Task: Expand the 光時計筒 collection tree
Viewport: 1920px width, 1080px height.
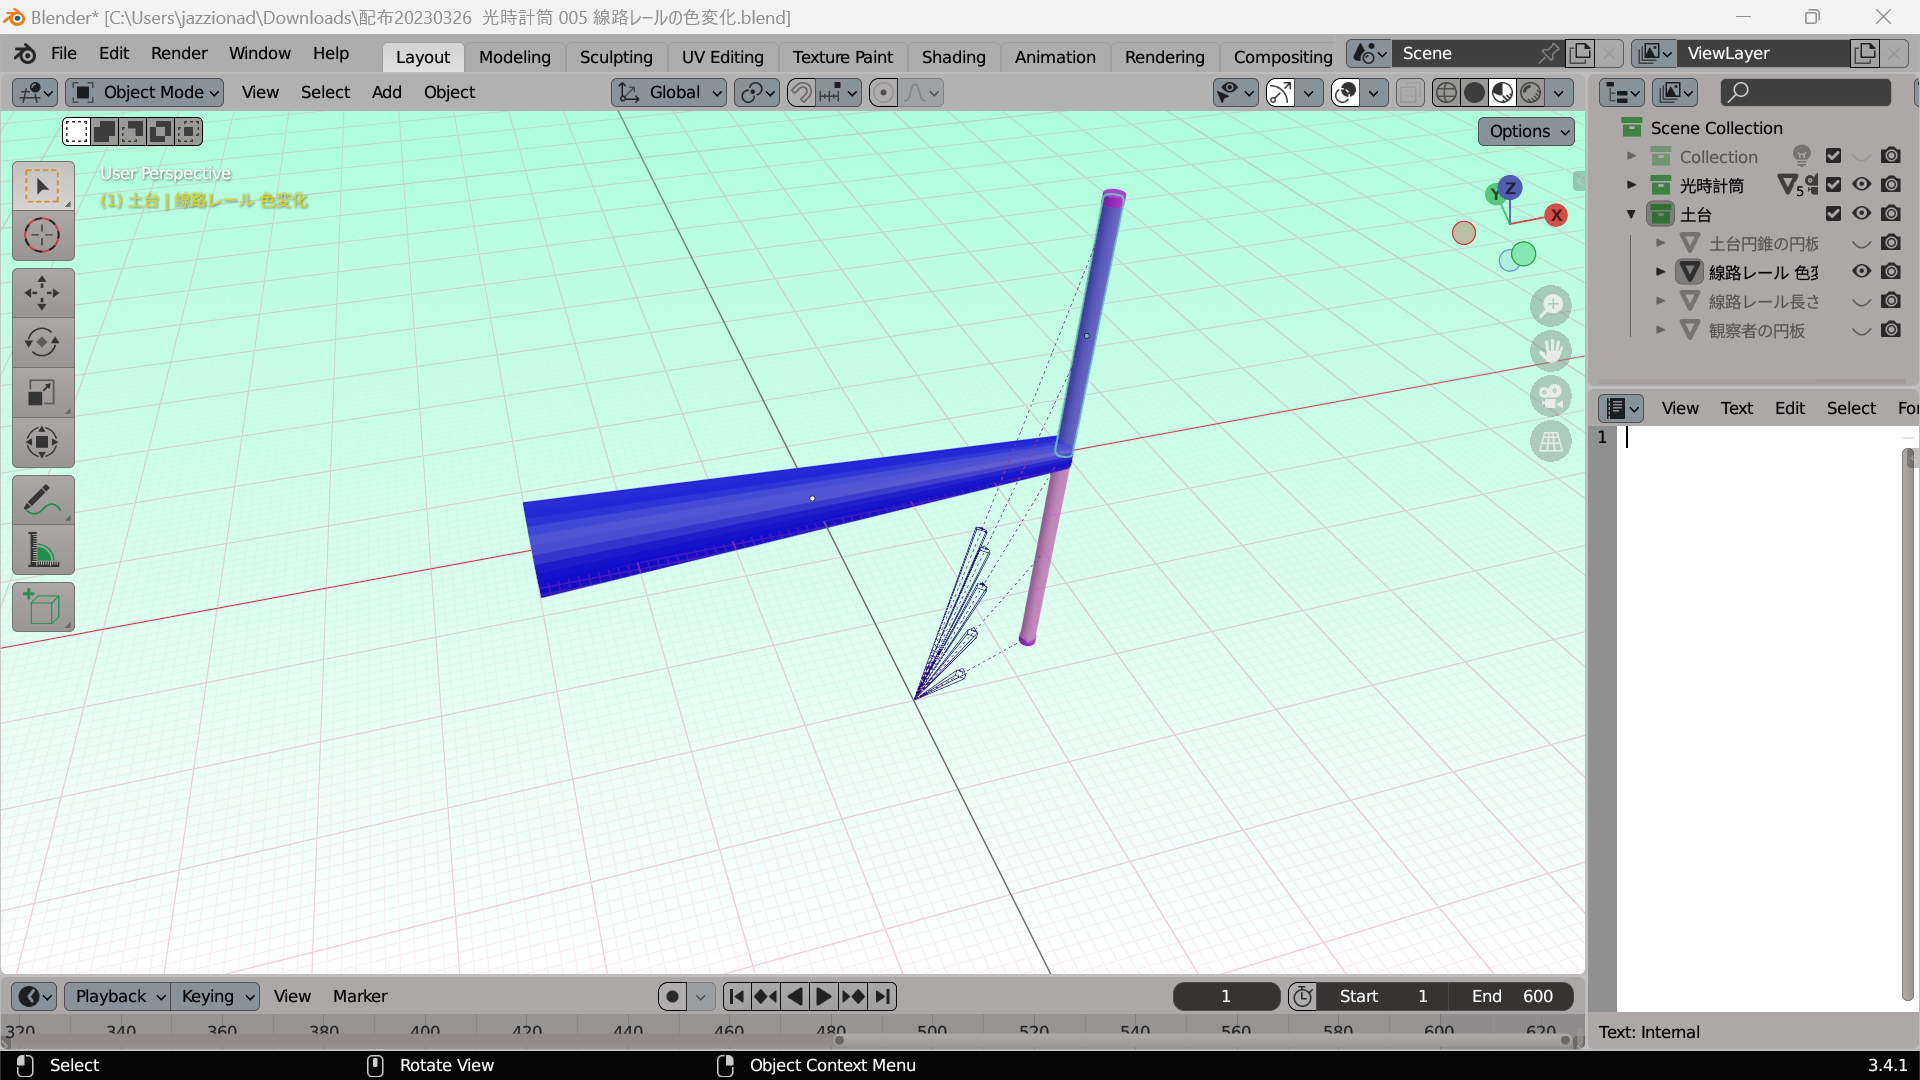Action: (1631, 185)
